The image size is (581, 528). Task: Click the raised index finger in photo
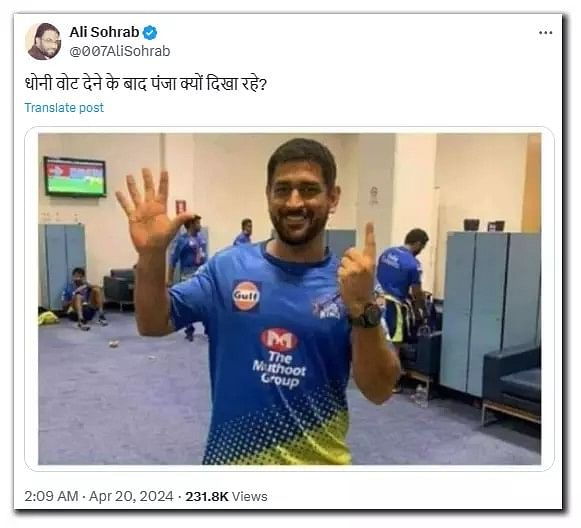tap(369, 242)
